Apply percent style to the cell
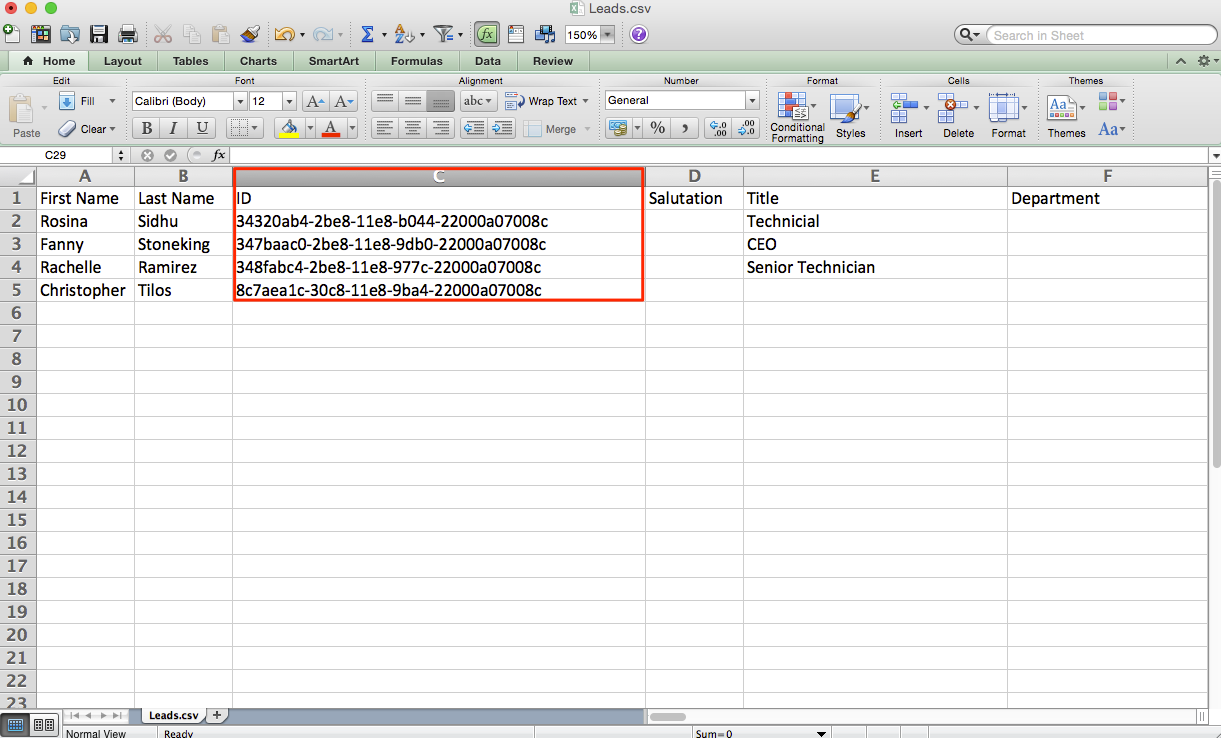The width and height of the screenshot is (1221, 738). tap(657, 128)
